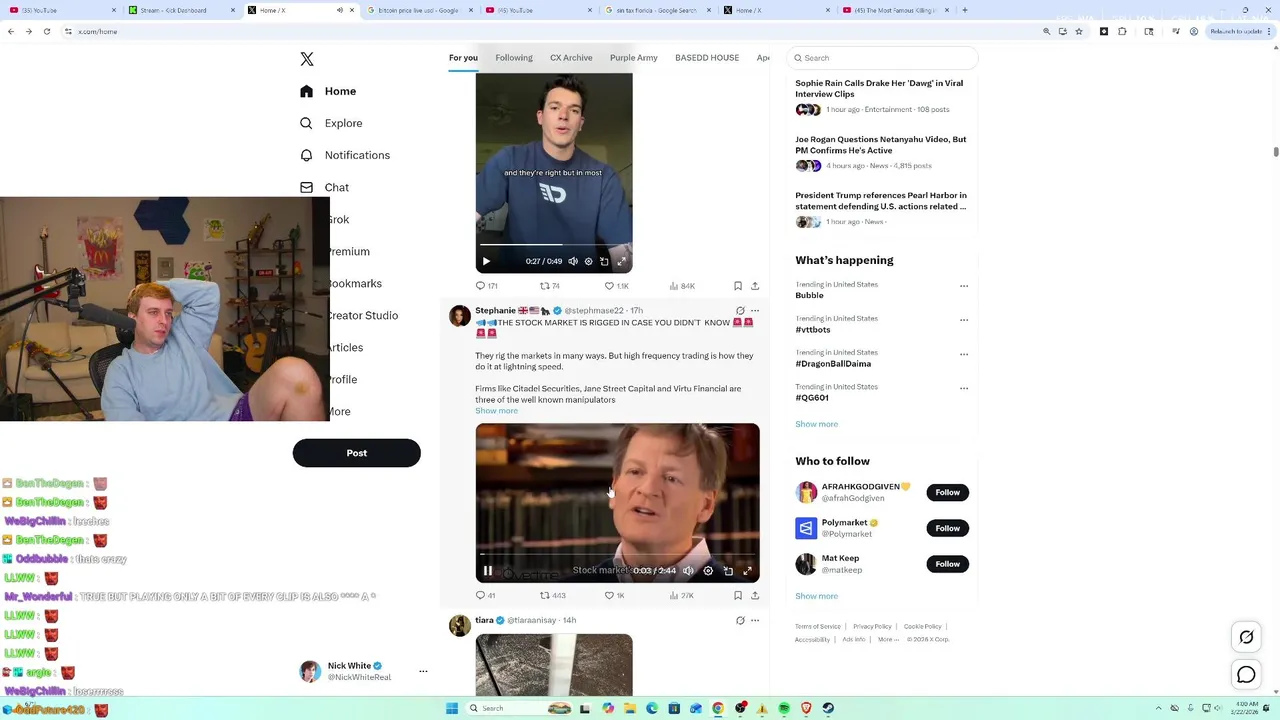Open options for #QG601 trend
This screenshot has height=720, width=1280.
click(x=964, y=388)
